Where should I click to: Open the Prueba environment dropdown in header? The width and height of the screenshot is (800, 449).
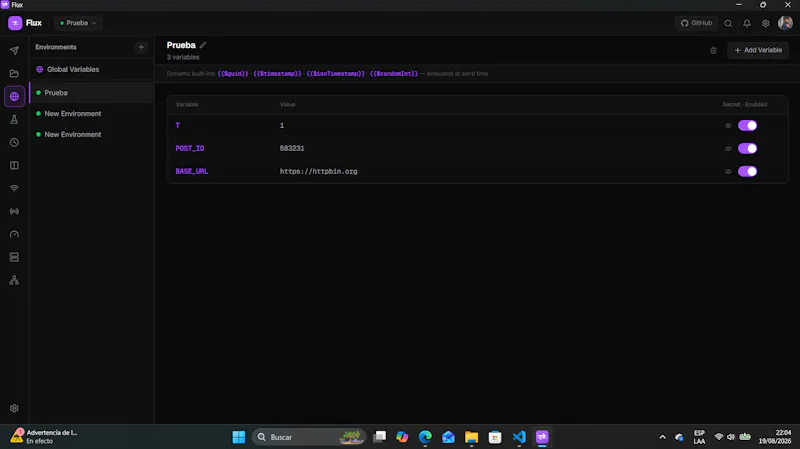click(x=78, y=23)
